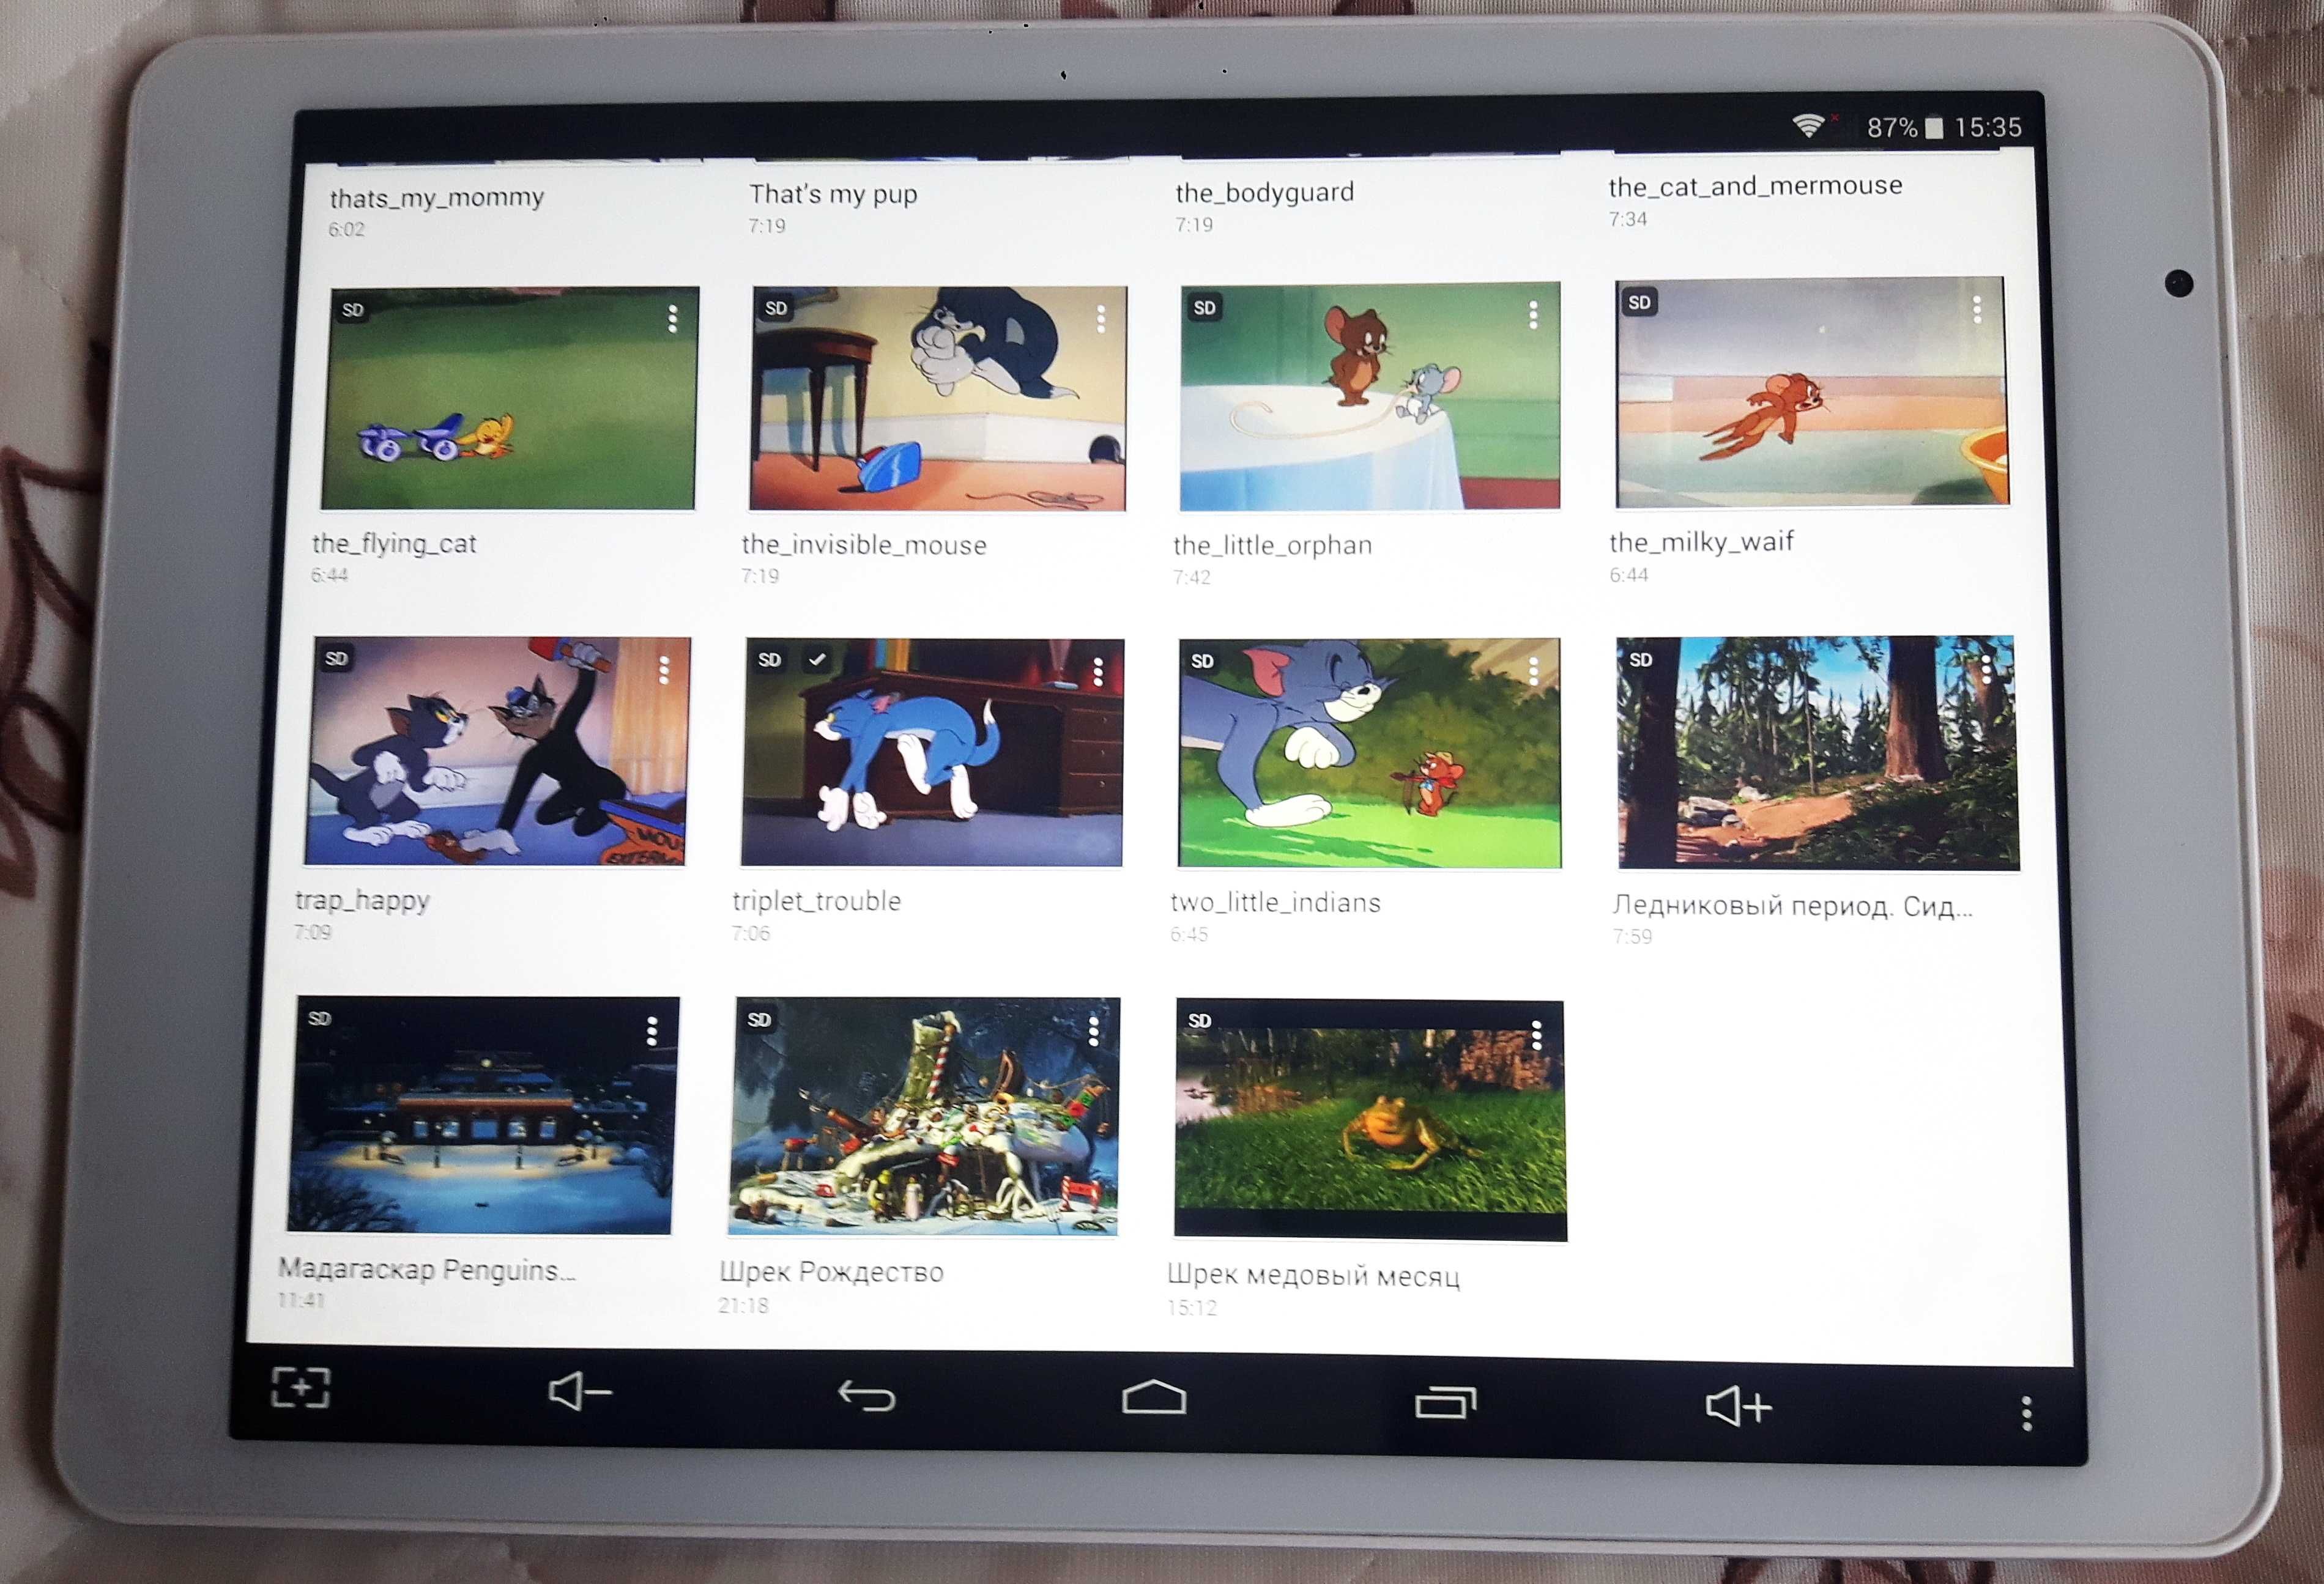This screenshot has height=1584, width=2324.
Task: Tap the screenshot capture icon in navigation bar
Action: point(301,1388)
